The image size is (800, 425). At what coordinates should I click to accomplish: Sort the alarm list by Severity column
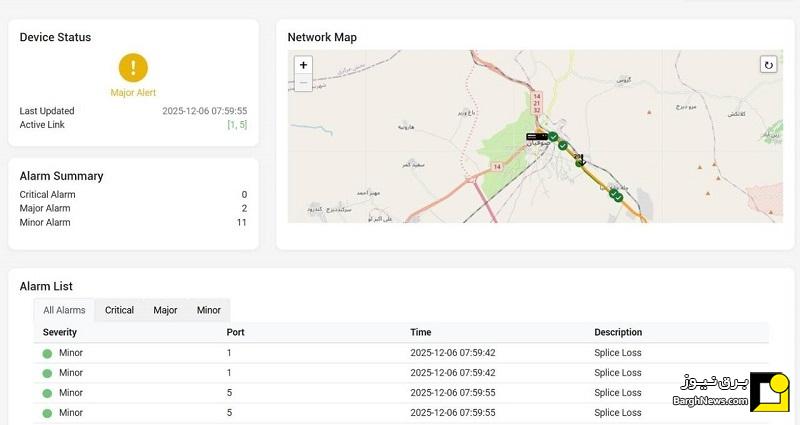(x=60, y=332)
